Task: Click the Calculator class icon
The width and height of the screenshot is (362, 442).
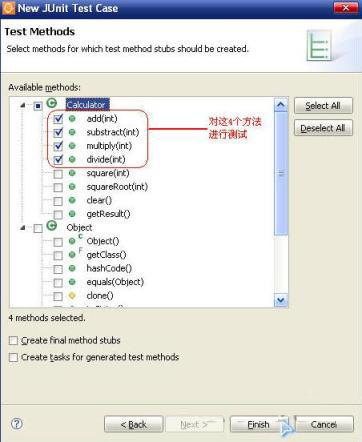Action: coord(52,103)
